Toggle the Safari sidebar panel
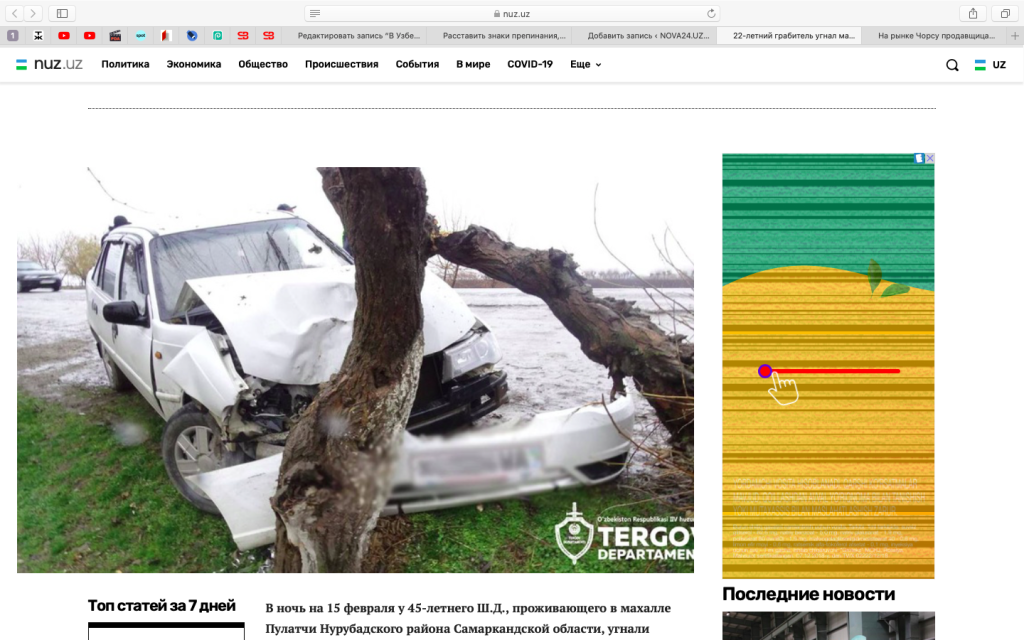 click(x=62, y=13)
